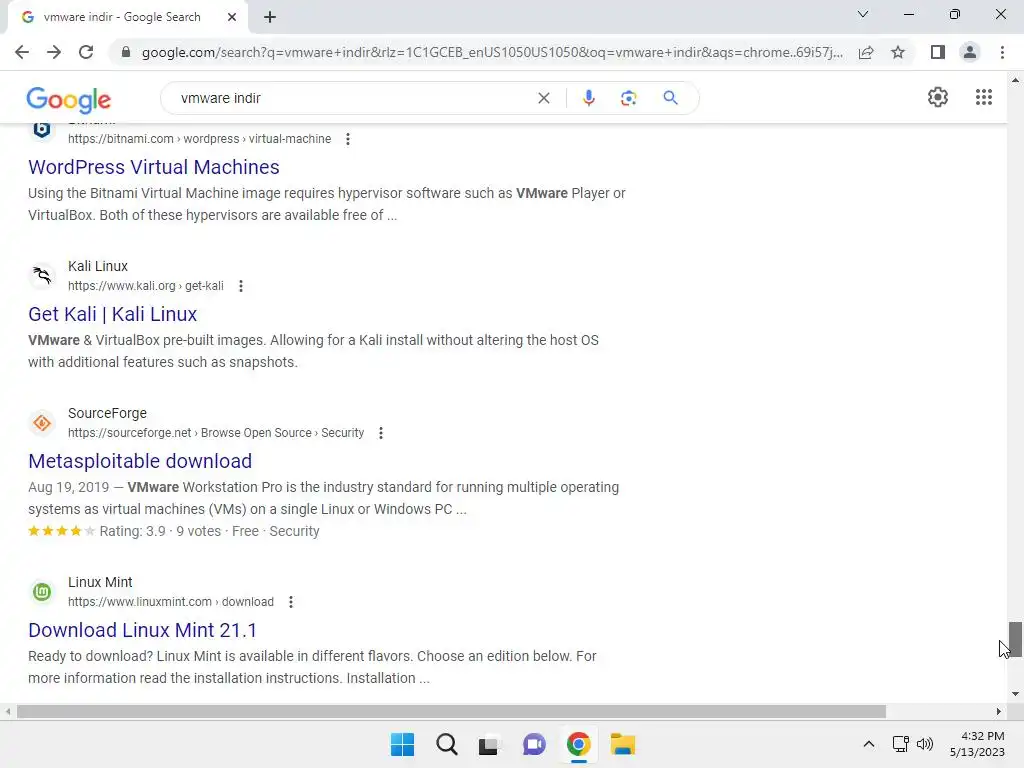Open the Chrome three-dot menu
Screen dimensions: 1024x768
[x=1002, y=52]
